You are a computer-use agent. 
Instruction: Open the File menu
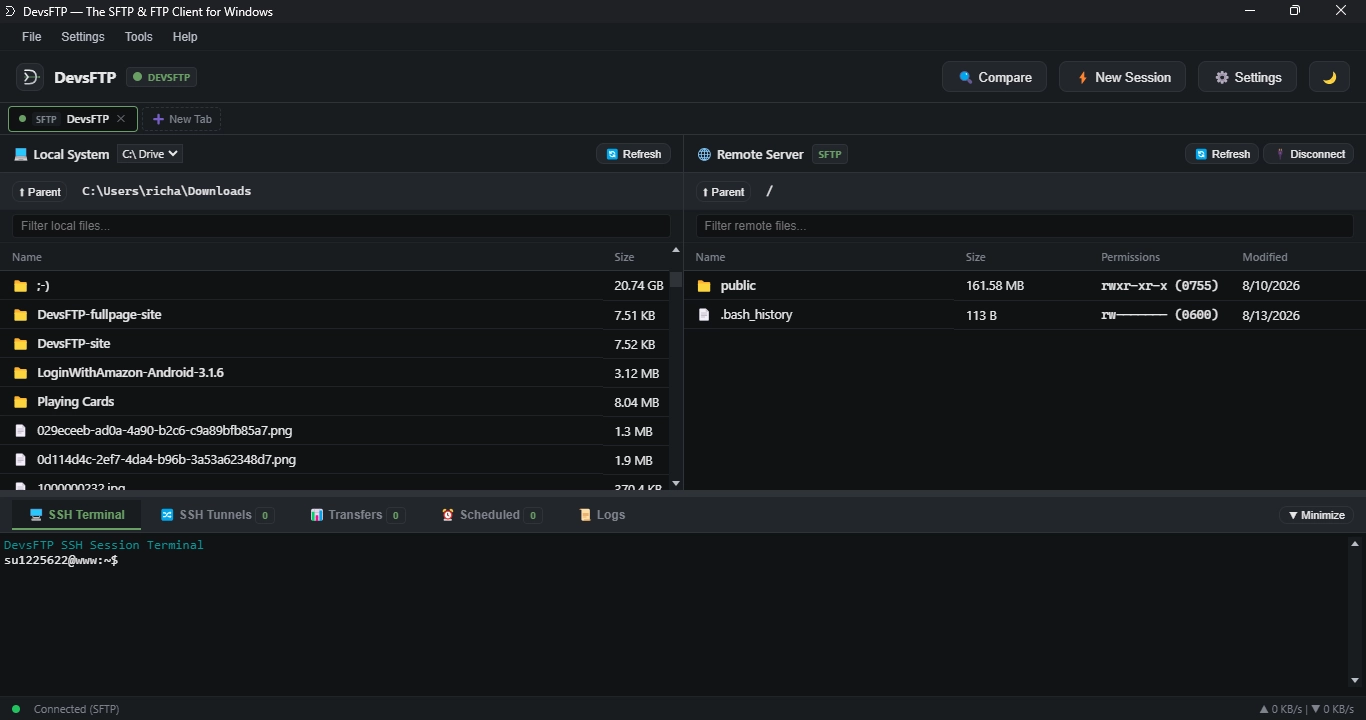pyautogui.click(x=32, y=36)
